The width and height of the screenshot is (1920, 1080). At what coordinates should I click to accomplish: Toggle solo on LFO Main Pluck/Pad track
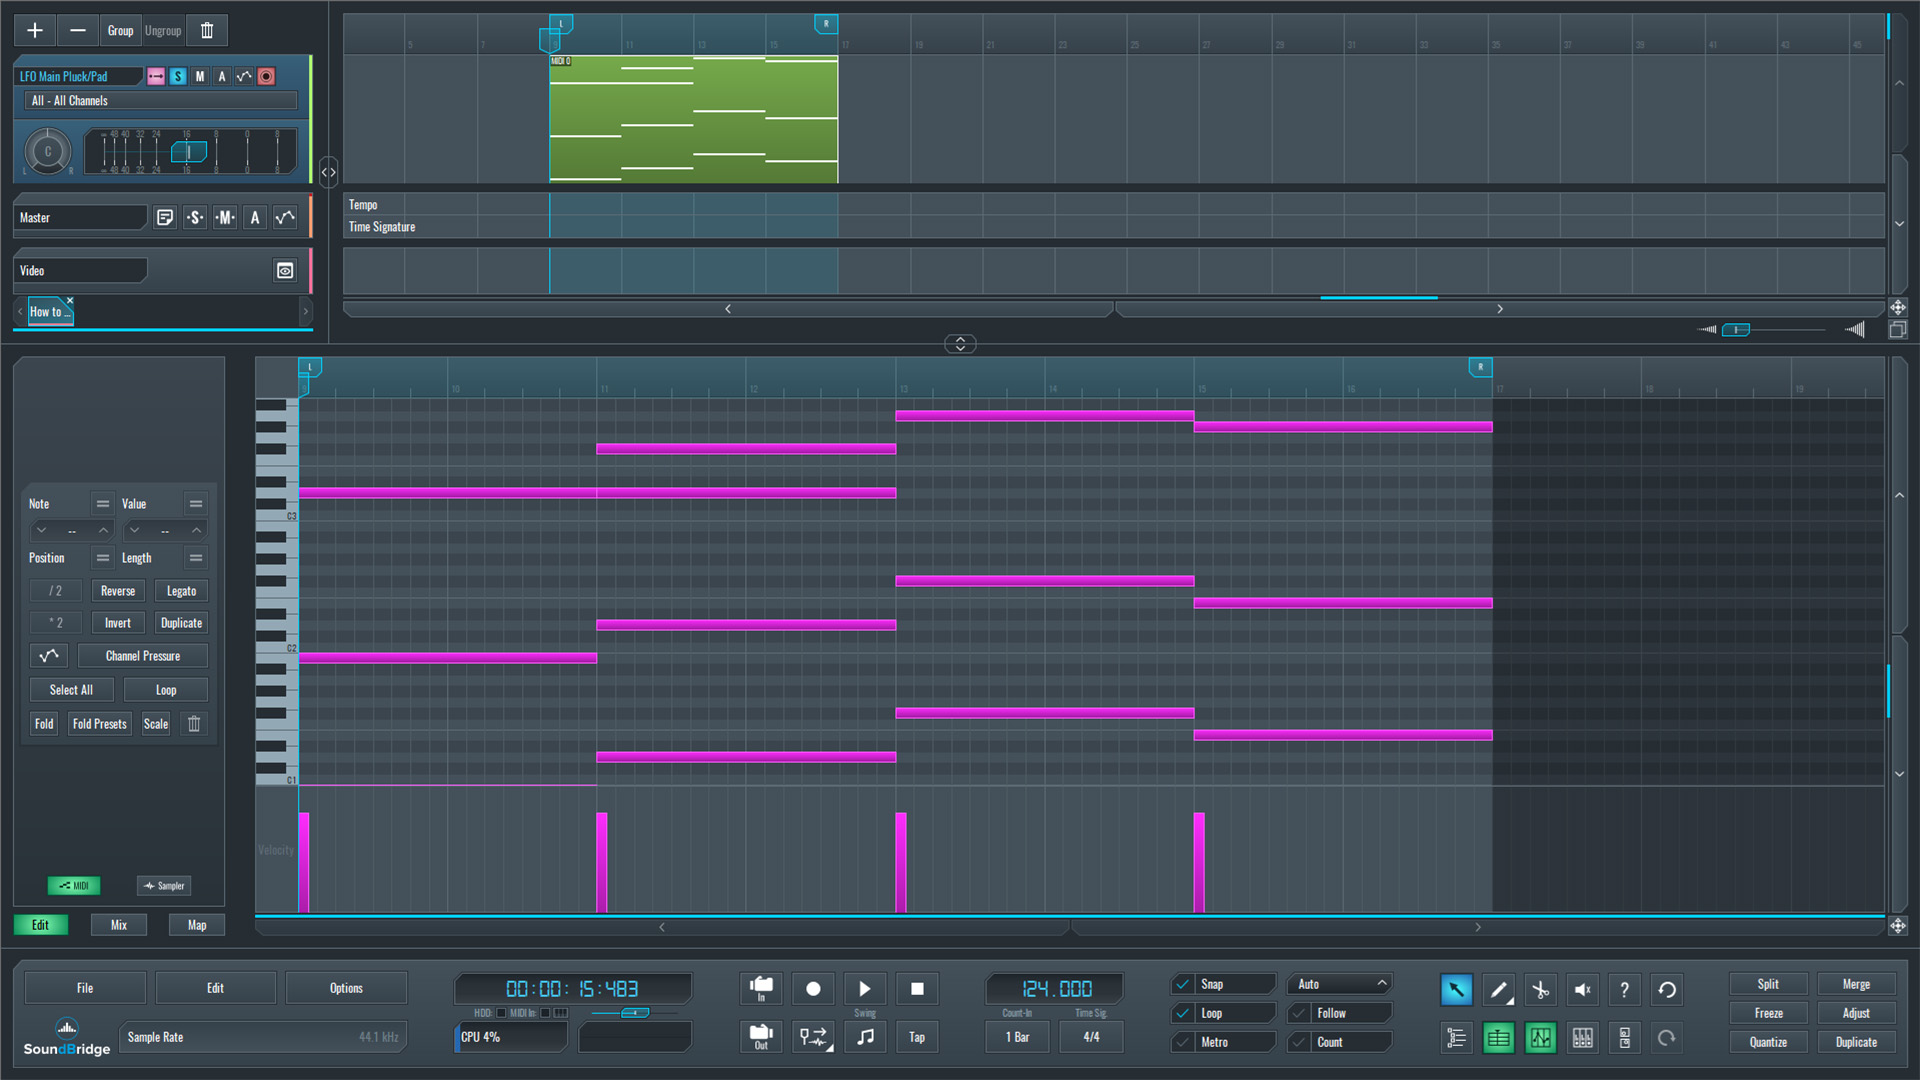(x=178, y=76)
